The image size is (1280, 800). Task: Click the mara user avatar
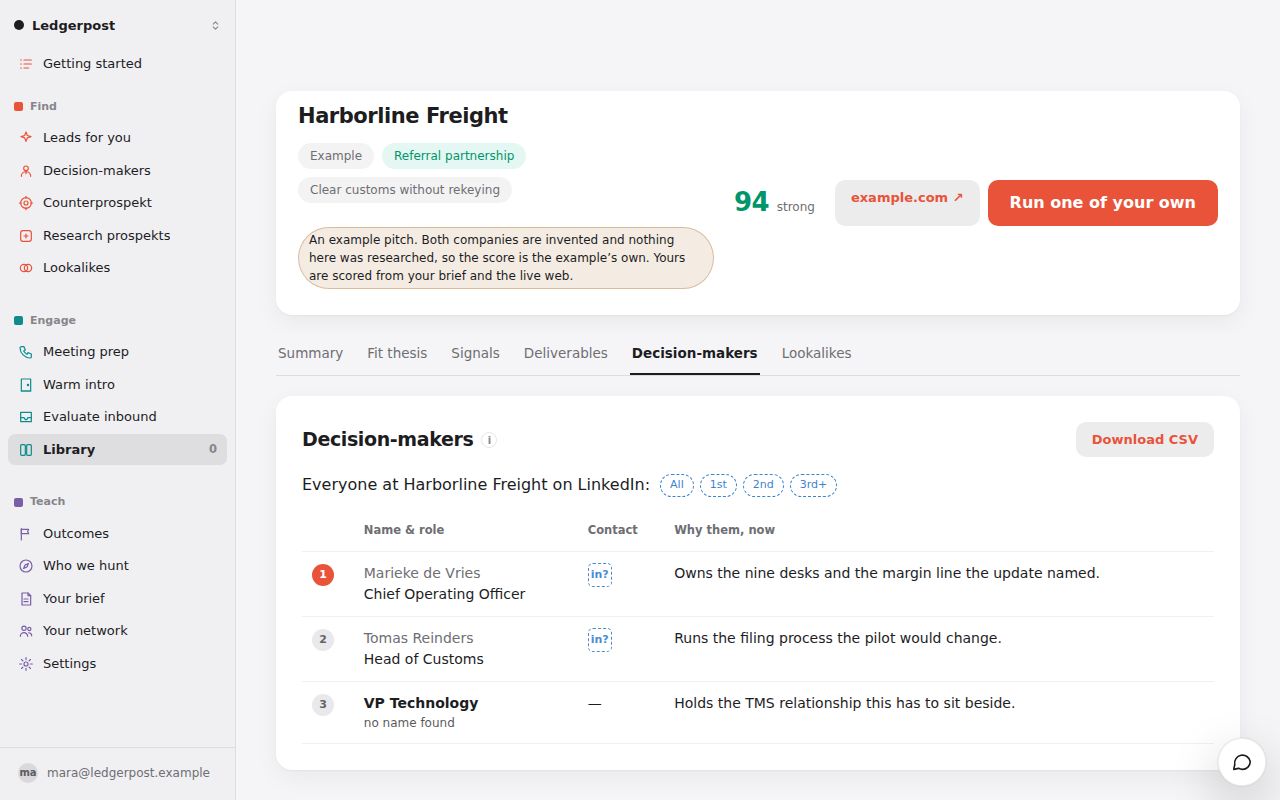point(28,773)
